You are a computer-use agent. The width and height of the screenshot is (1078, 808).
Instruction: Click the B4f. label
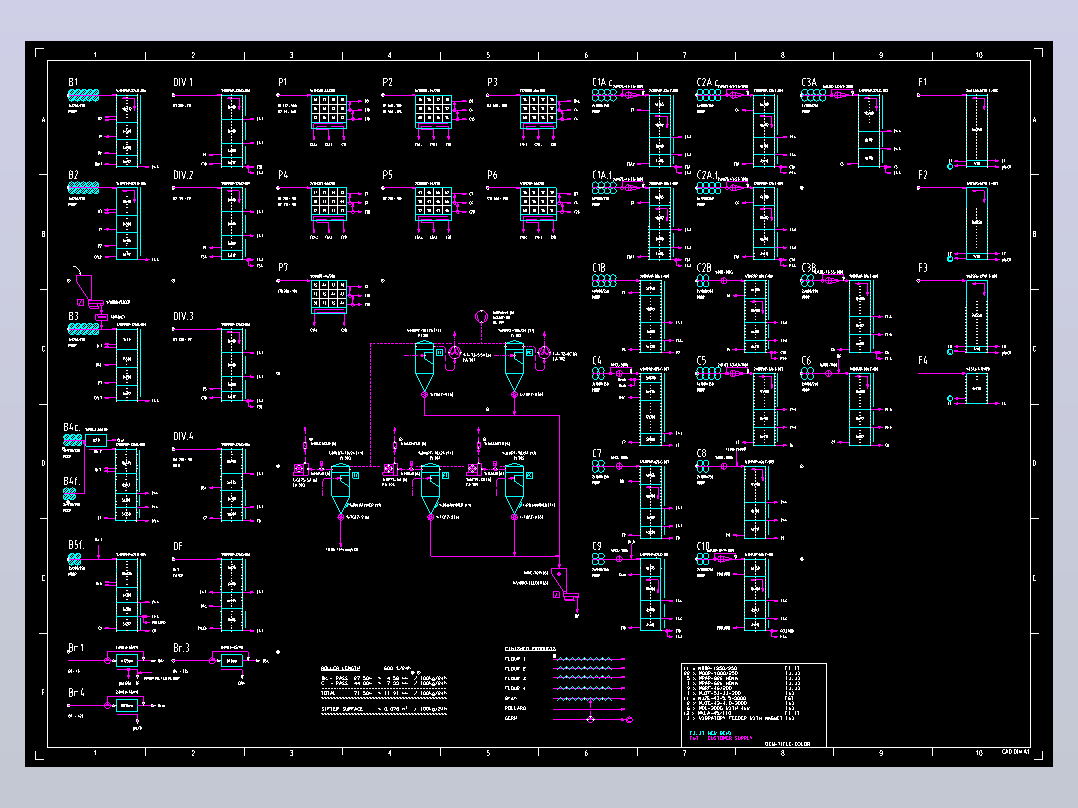pyautogui.click(x=72, y=481)
